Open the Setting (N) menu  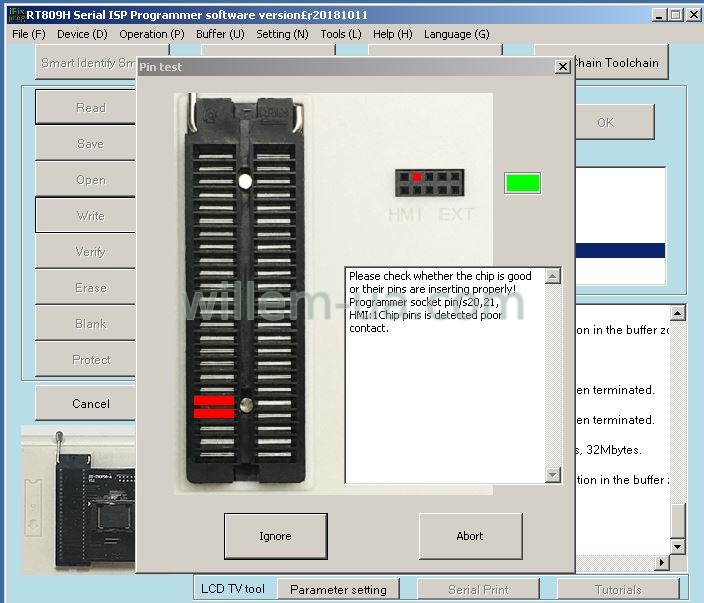click(282, 34)
